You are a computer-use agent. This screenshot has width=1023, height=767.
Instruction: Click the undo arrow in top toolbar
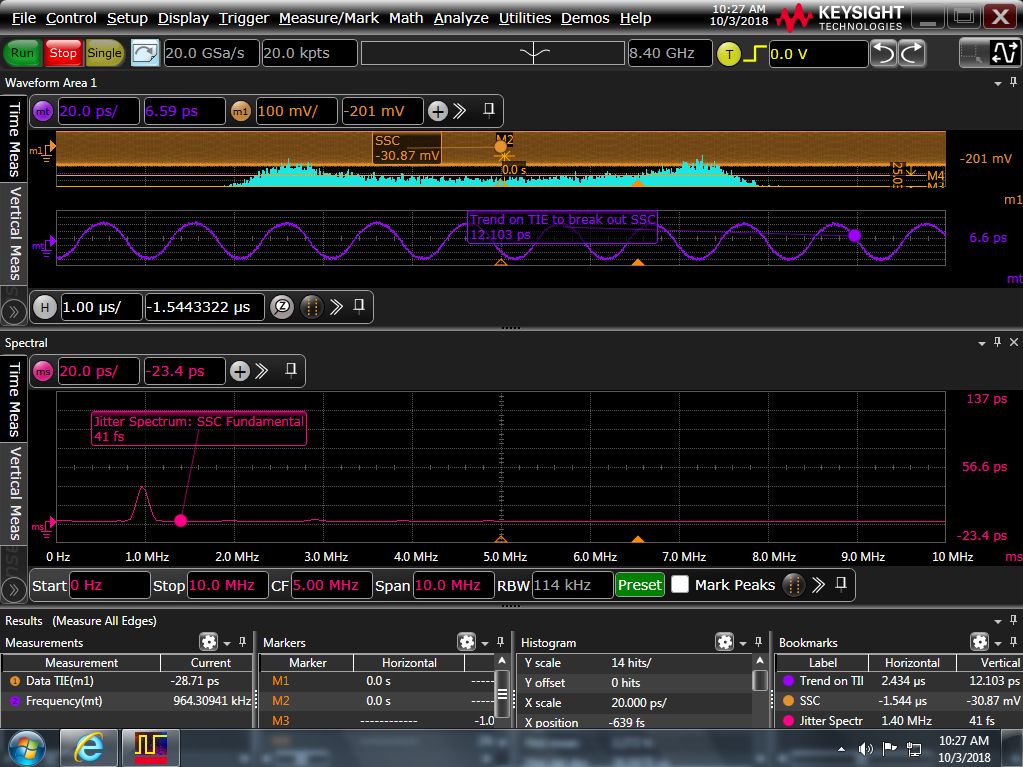coord(883,54)
